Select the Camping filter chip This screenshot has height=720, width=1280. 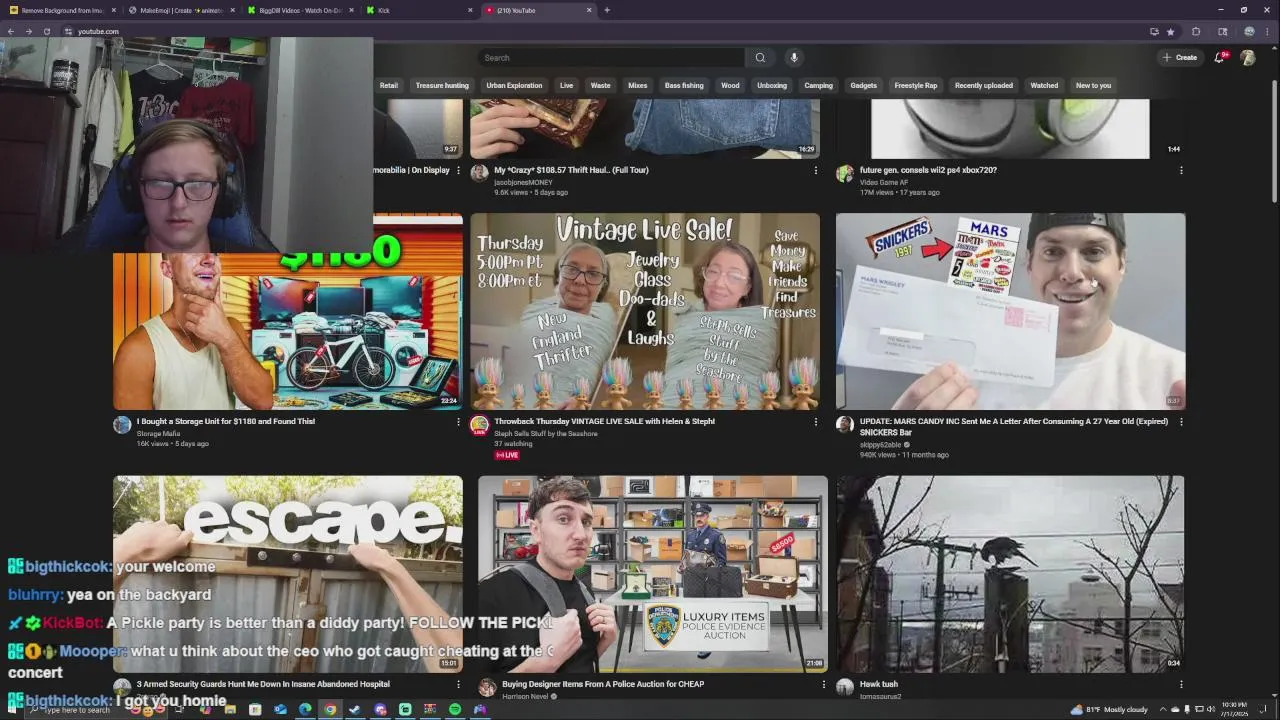(x=818, y=86)
